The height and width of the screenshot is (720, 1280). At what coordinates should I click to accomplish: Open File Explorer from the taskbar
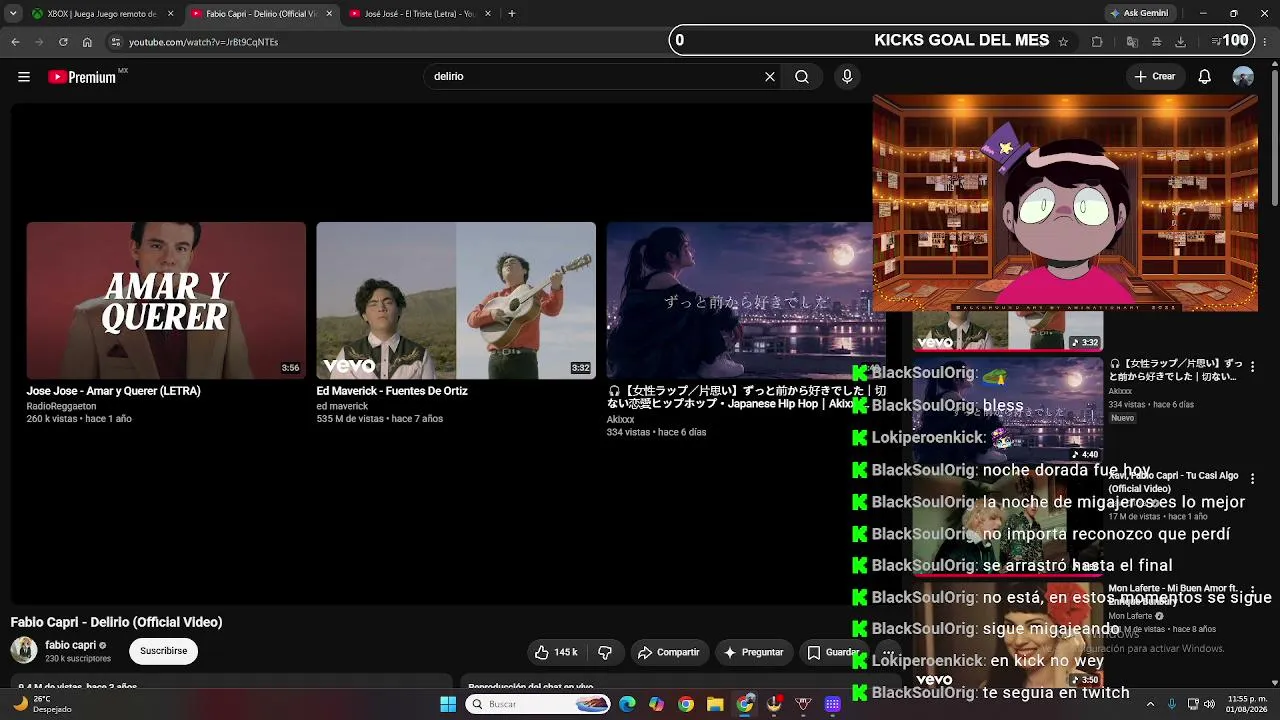point(715,704)
